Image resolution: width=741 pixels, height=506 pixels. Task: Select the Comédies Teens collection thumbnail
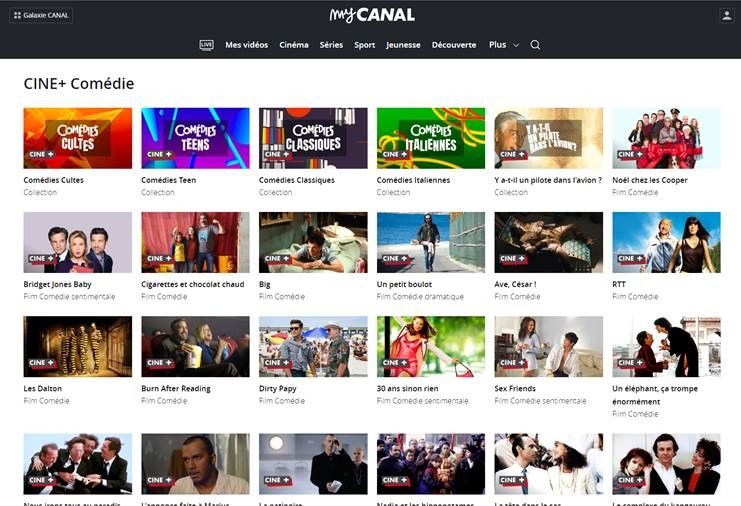195,138
